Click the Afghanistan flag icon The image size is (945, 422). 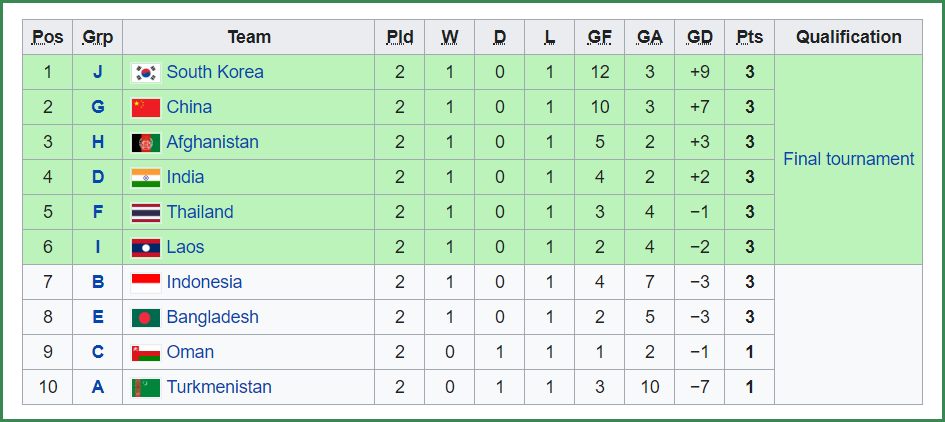point(146,142)
